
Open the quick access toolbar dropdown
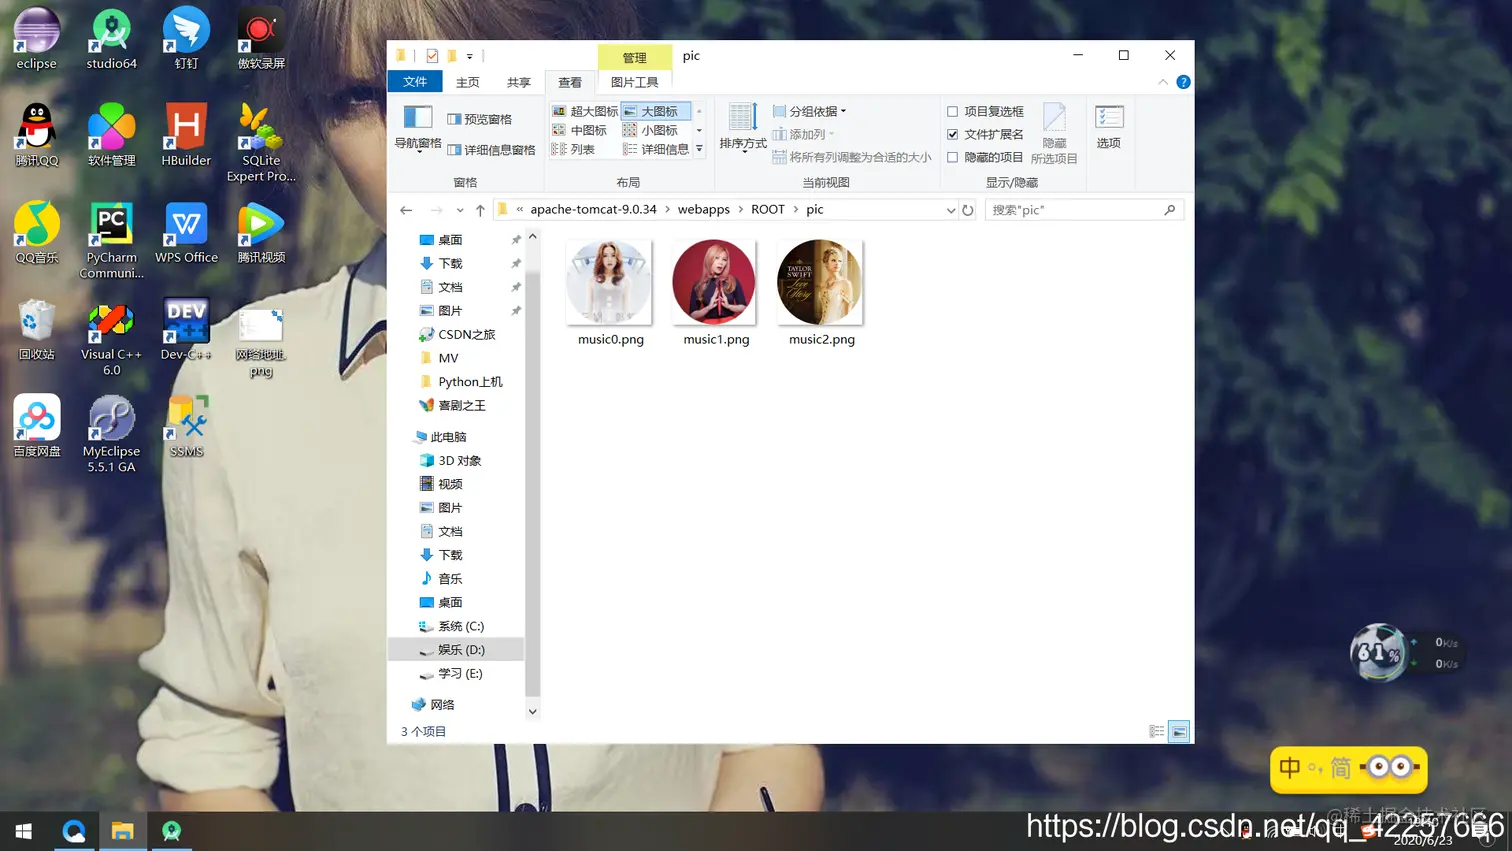click(470, 56)
